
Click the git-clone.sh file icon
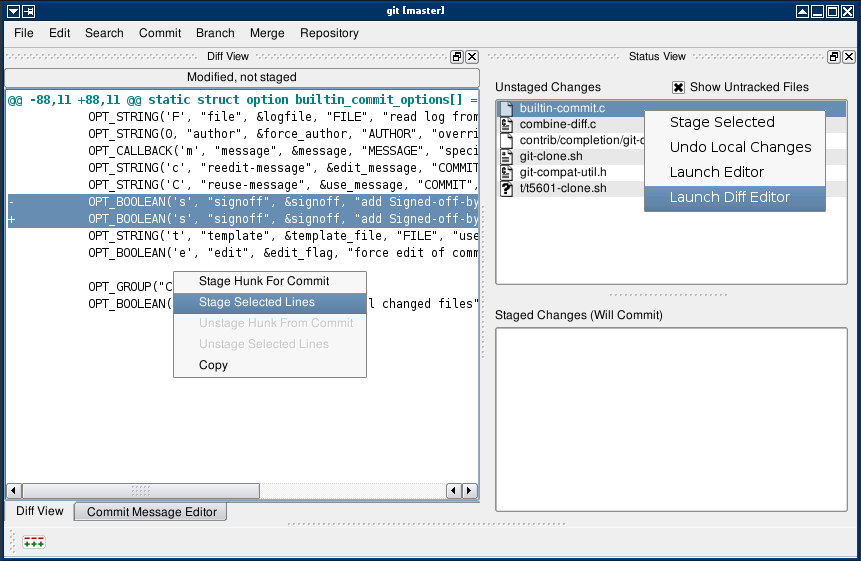coord(506,156)
